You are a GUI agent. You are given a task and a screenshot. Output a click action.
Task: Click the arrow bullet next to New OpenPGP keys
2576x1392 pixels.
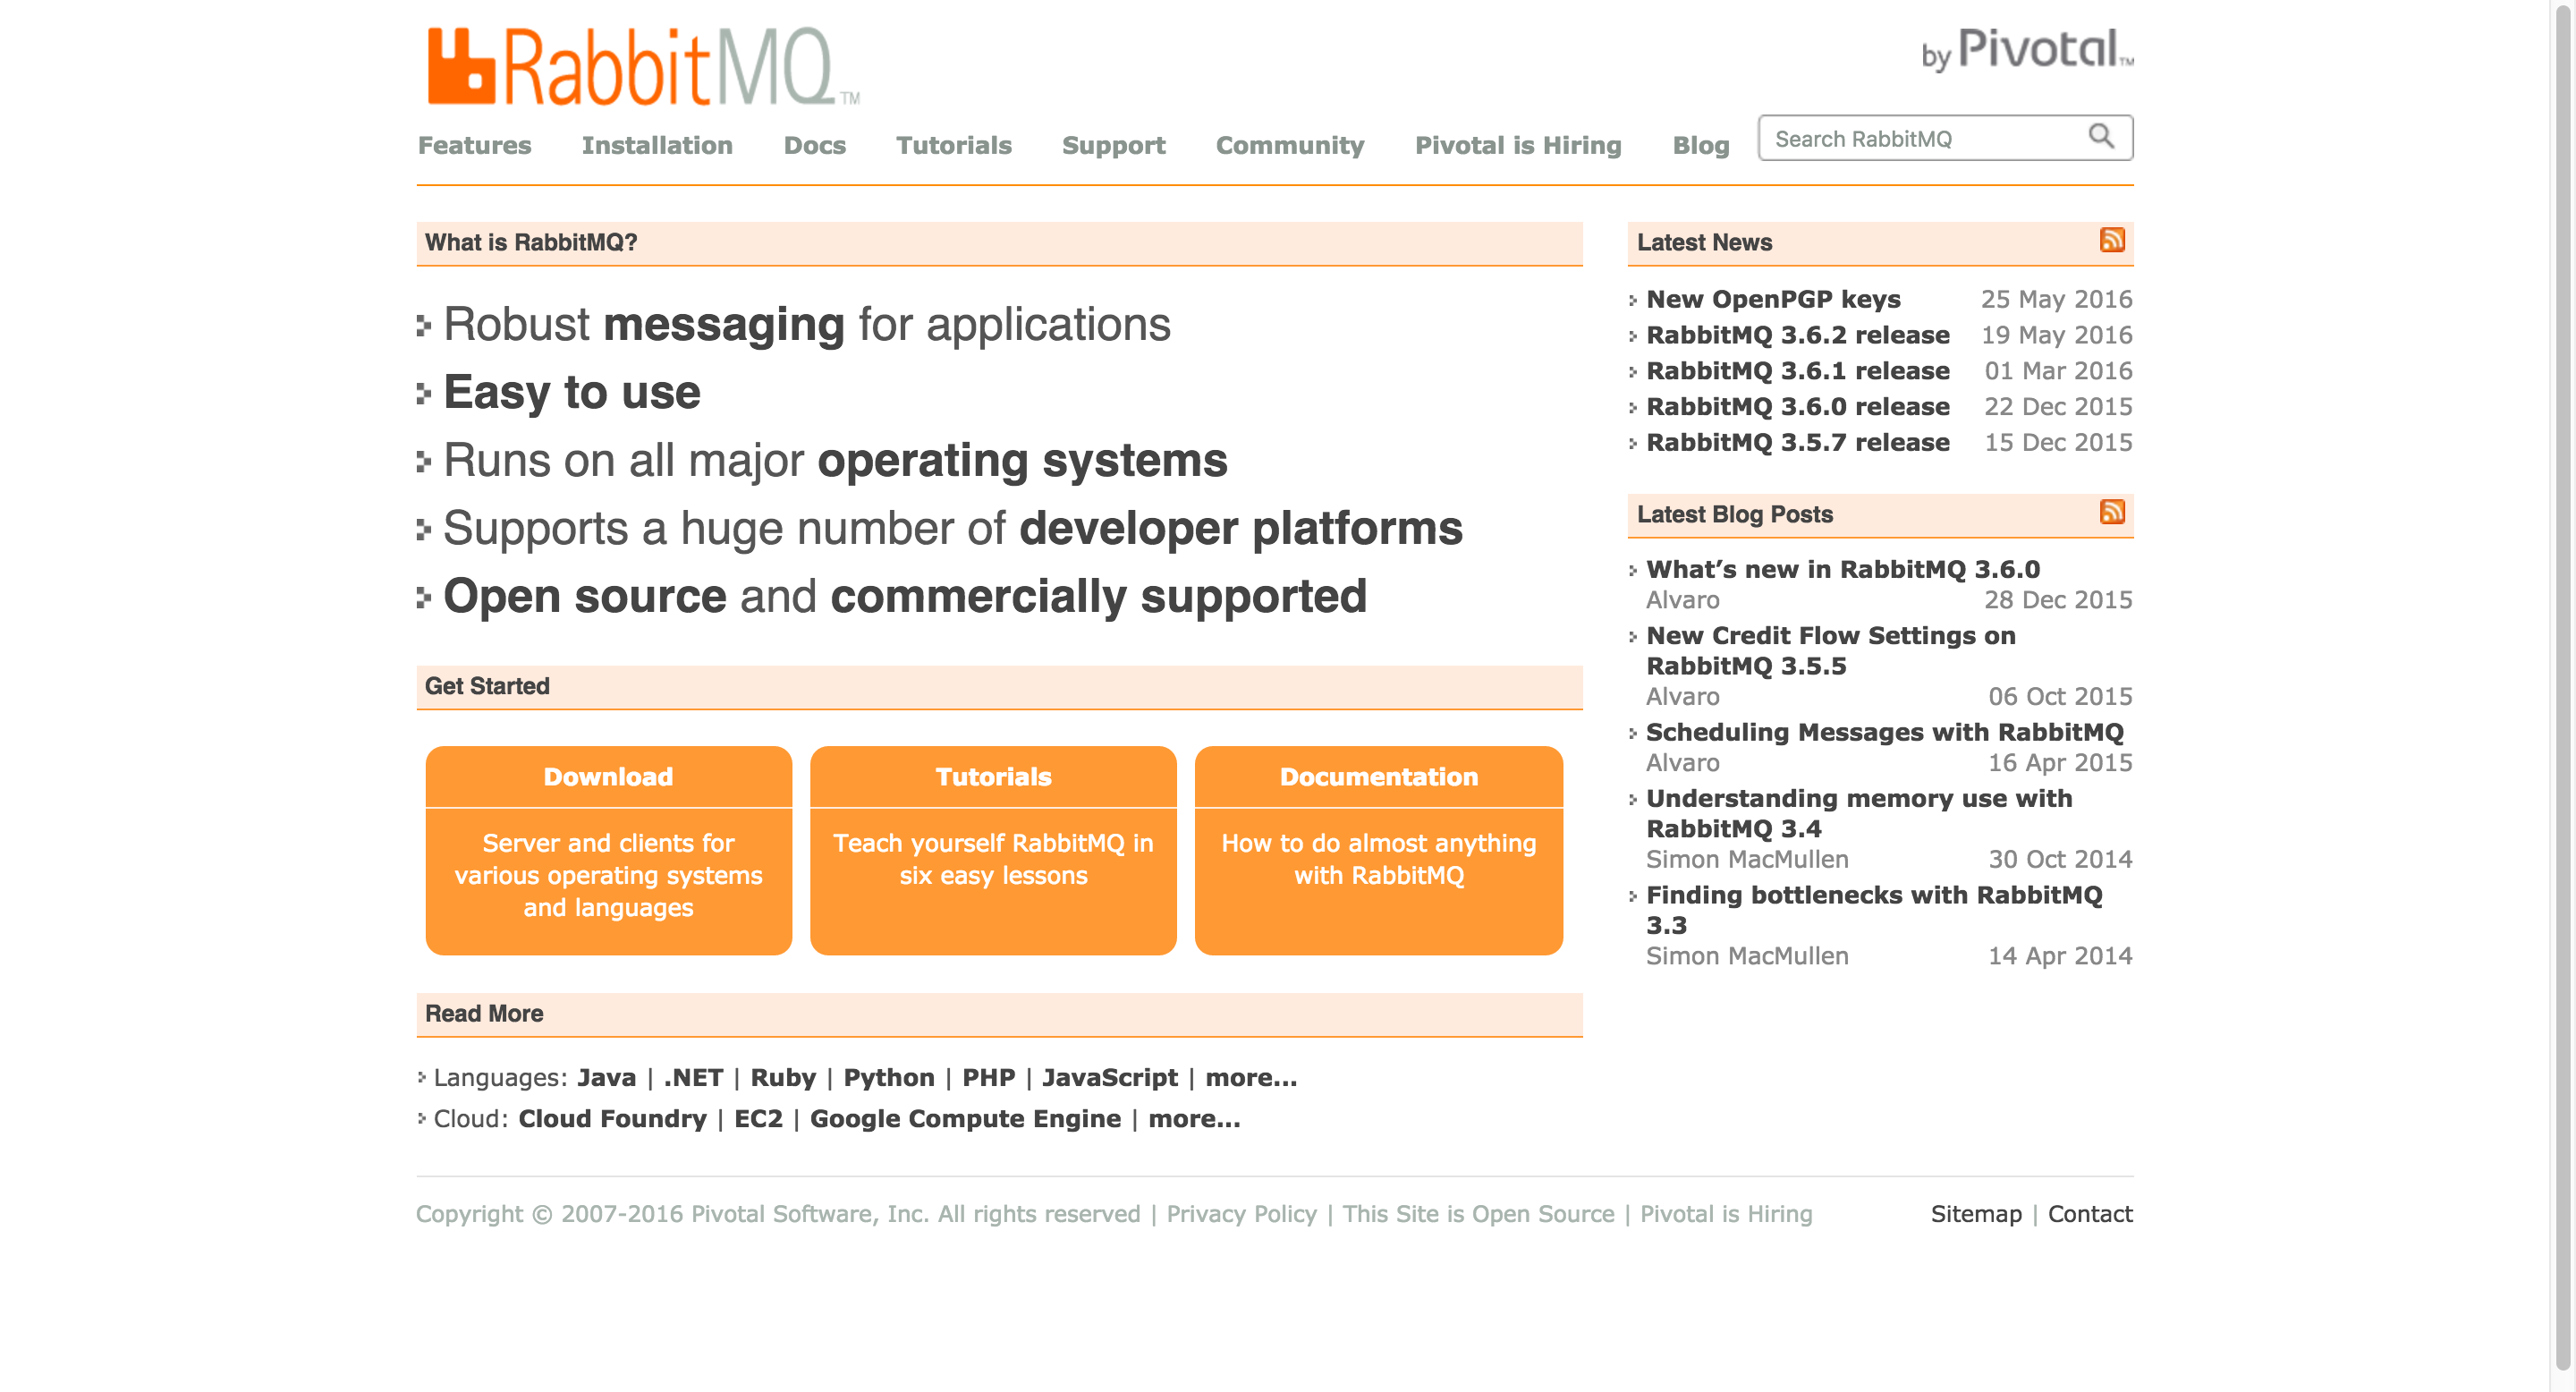(x=1633, y=298)
